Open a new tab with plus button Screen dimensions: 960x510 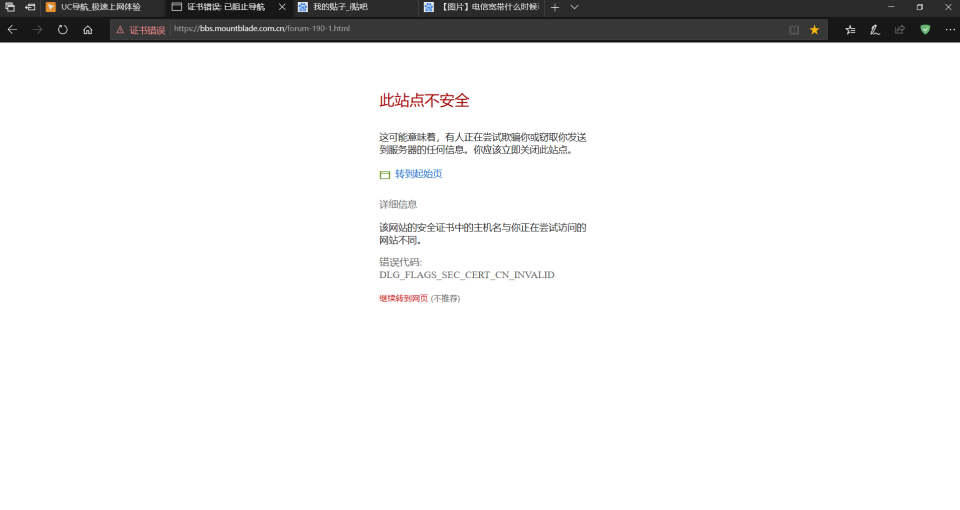pos(555,7)
